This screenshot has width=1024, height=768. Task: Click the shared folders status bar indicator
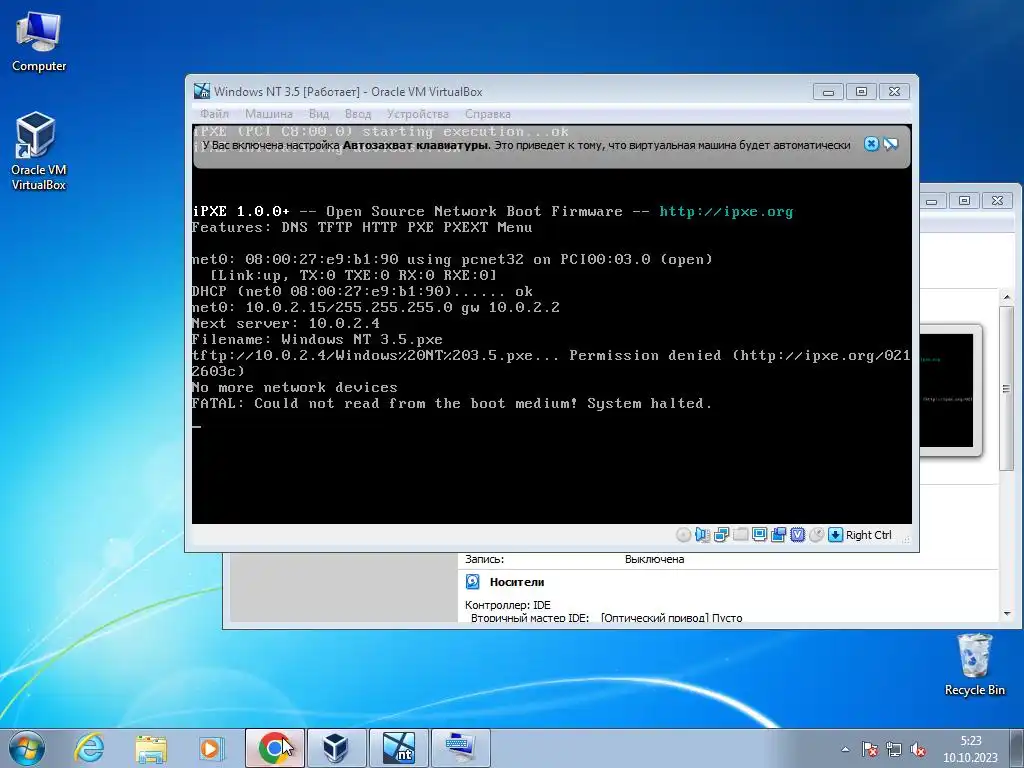pos(741,535)
